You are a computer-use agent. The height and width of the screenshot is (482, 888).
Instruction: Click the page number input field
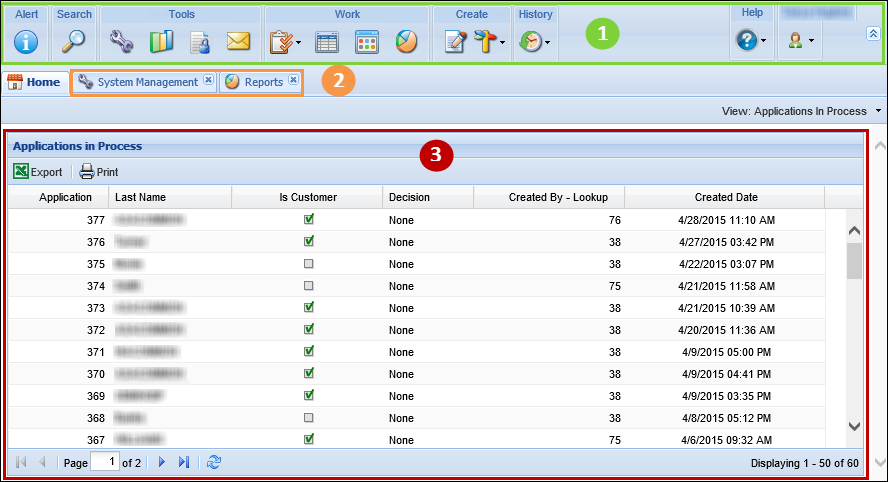(105, 462)
